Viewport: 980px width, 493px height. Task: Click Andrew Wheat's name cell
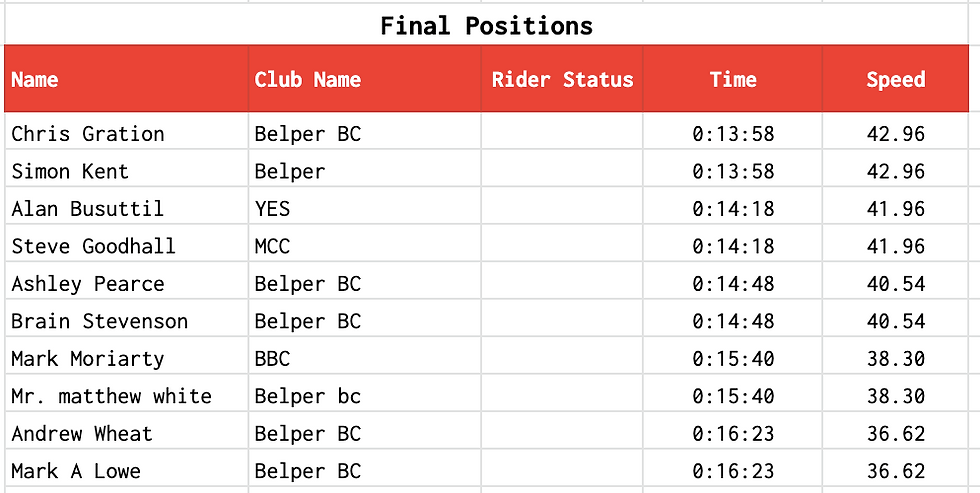pos(82,434)
